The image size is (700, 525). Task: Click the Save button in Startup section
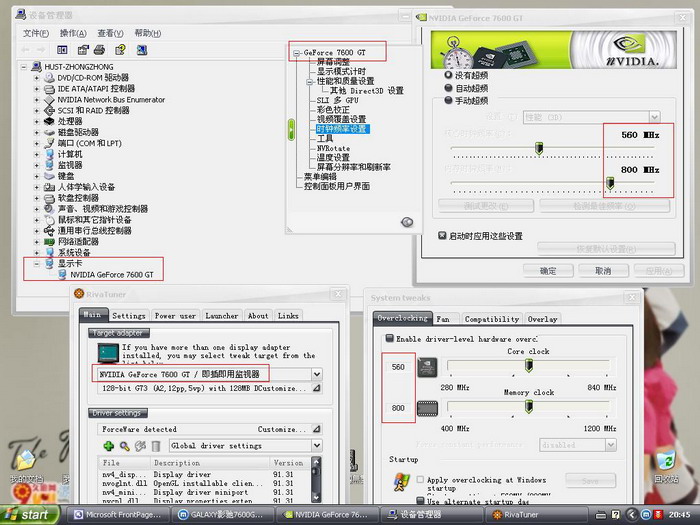[590, 481]
